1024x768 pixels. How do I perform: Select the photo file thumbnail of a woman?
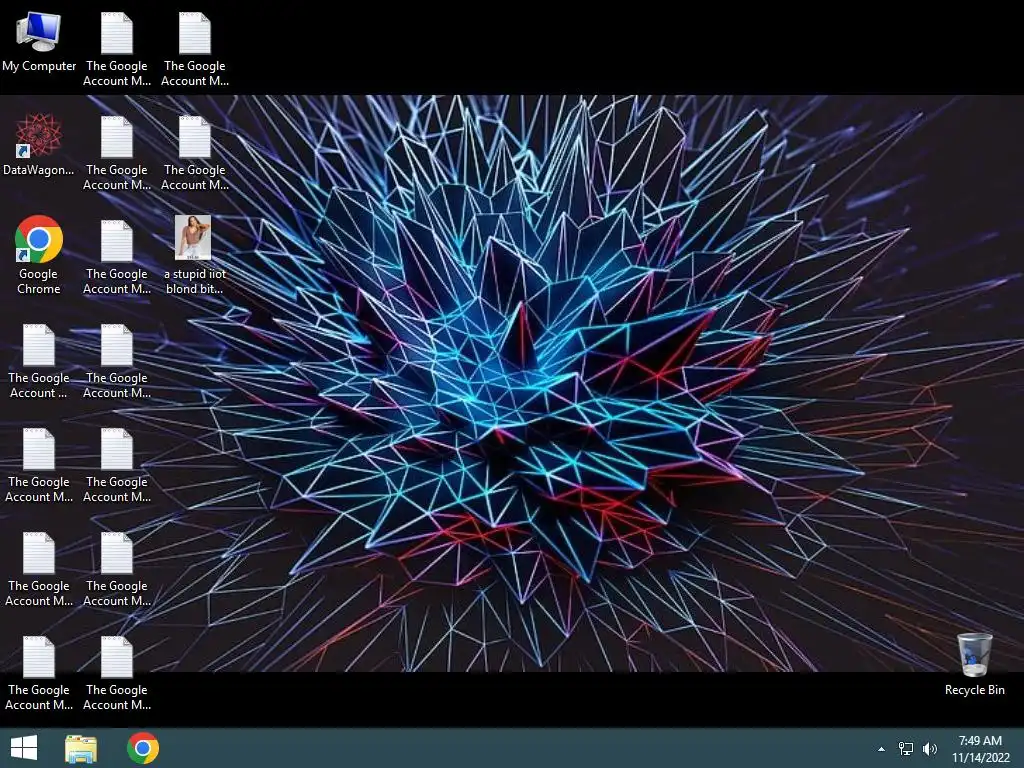(193, 238)
